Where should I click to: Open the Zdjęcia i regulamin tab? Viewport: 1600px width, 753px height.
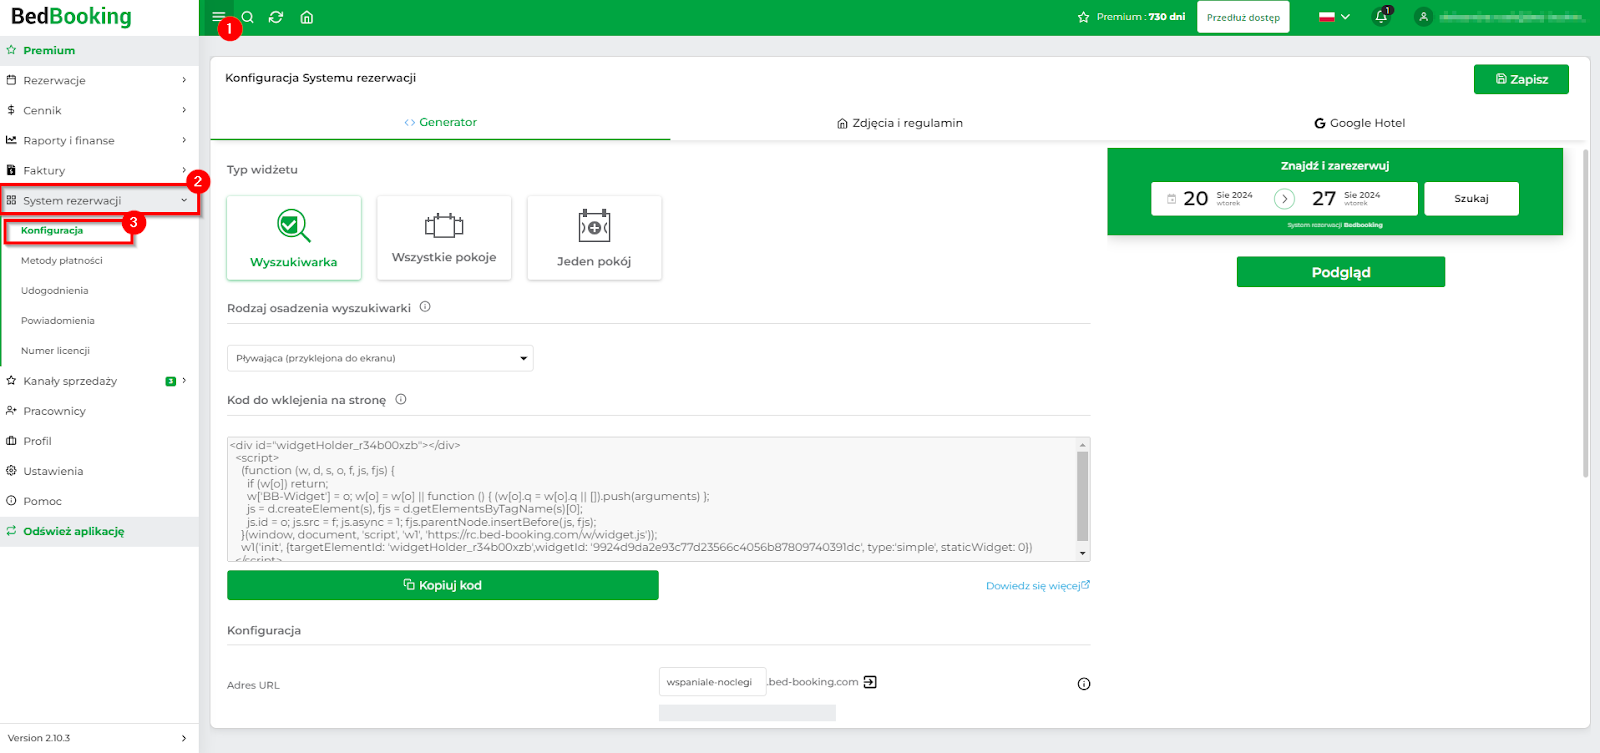(x=899, y=123)
